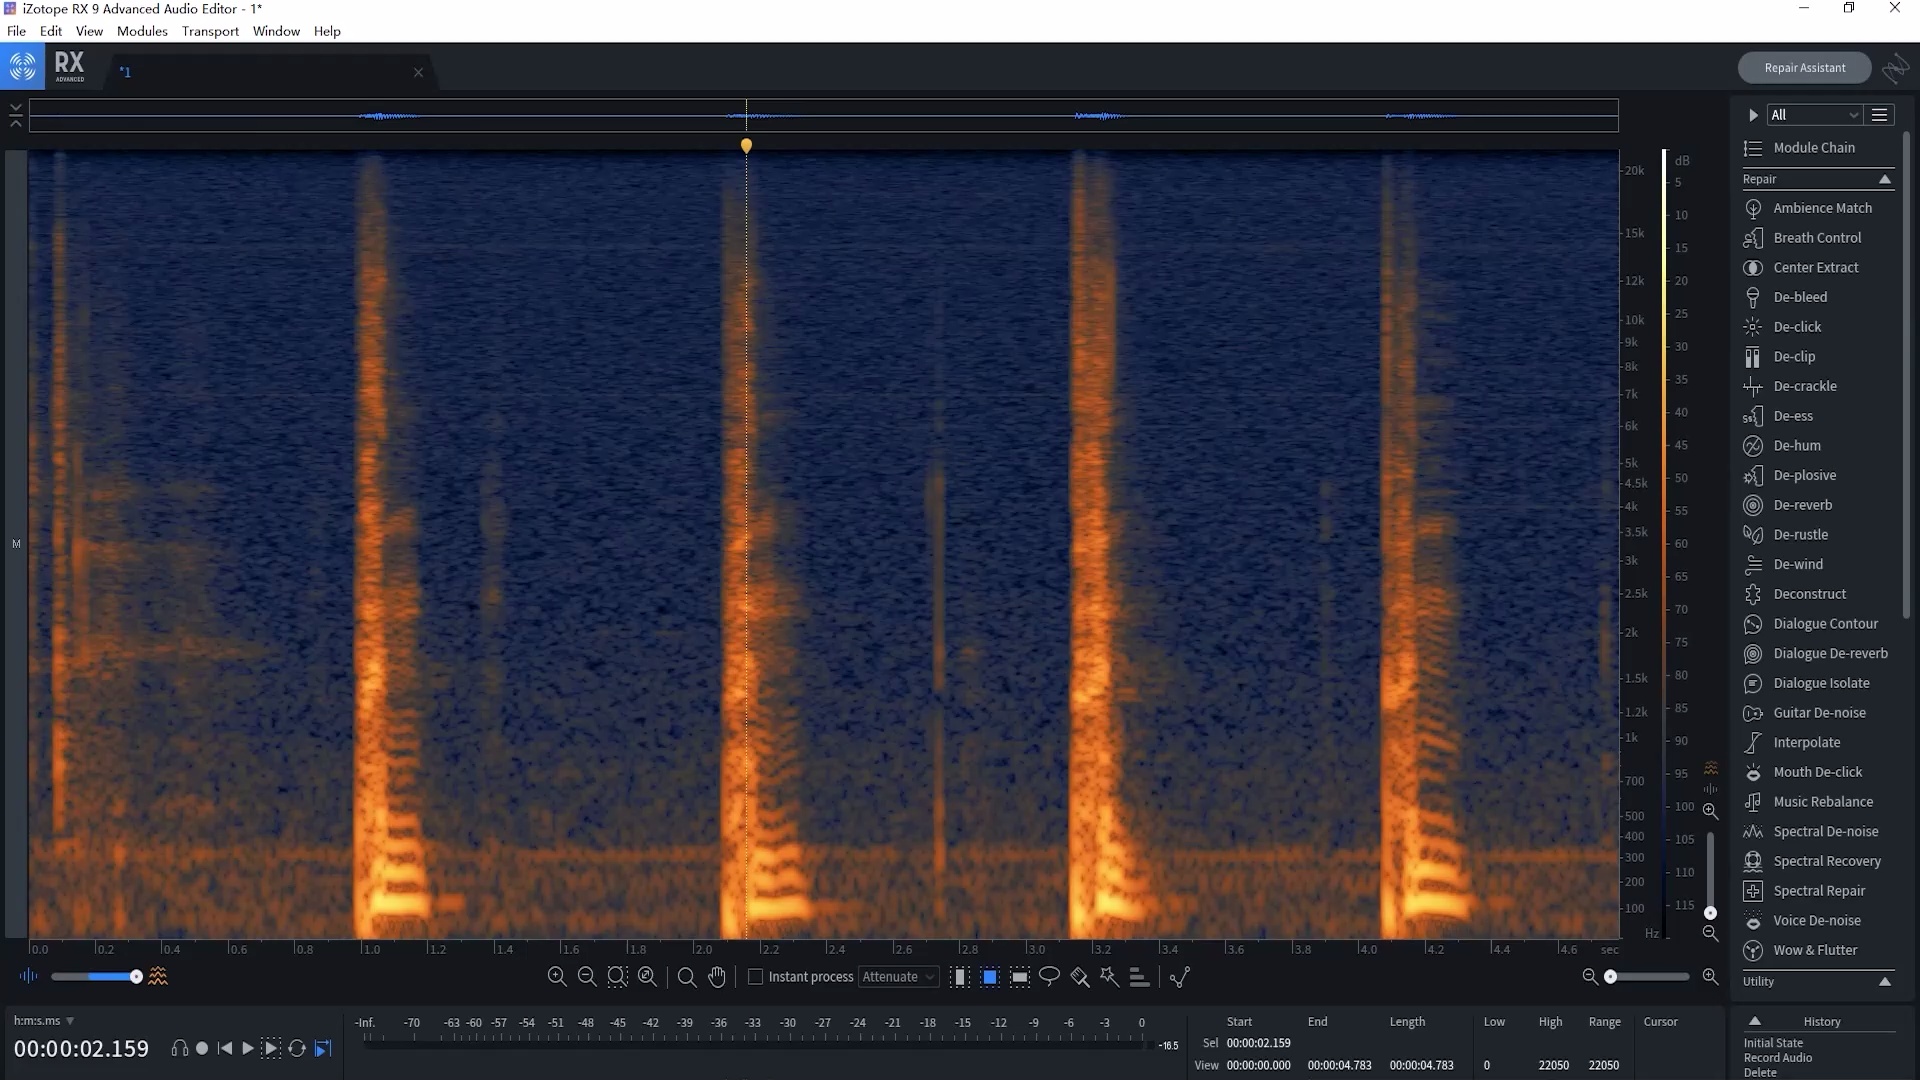Click the waveform icon beside the opacity slider

pyautogui.click(x=28, y=976)
